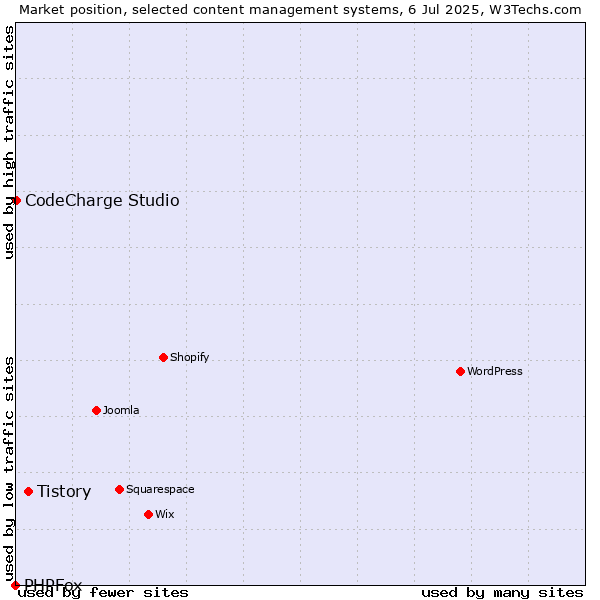This screenshot has width=600, height=600.
Task: Click 'used by low traffic sites' axis label
Action: point(8,470)
